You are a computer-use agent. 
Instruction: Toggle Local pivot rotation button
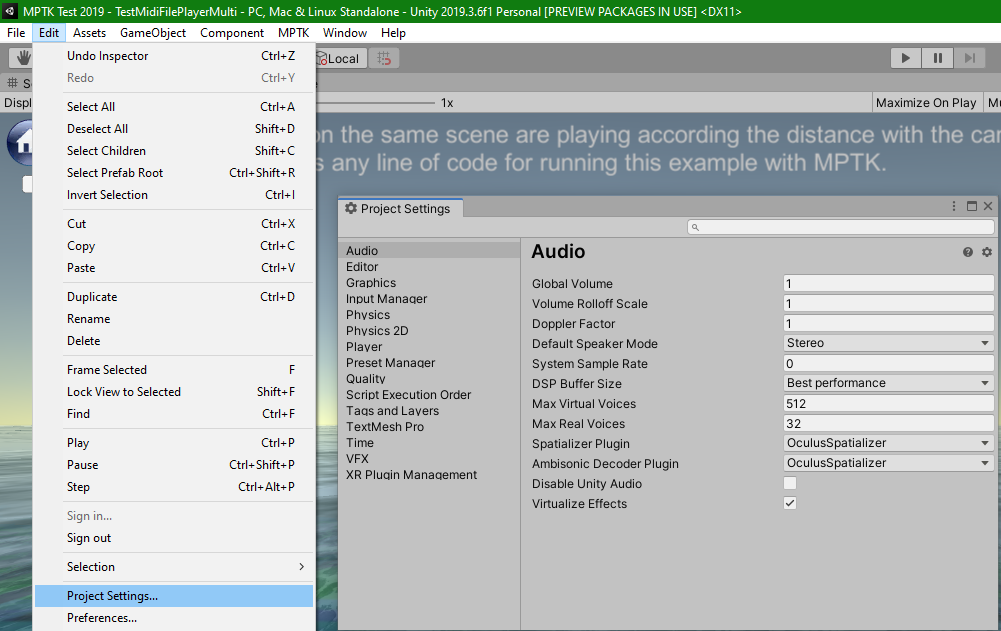coord(341,58)
